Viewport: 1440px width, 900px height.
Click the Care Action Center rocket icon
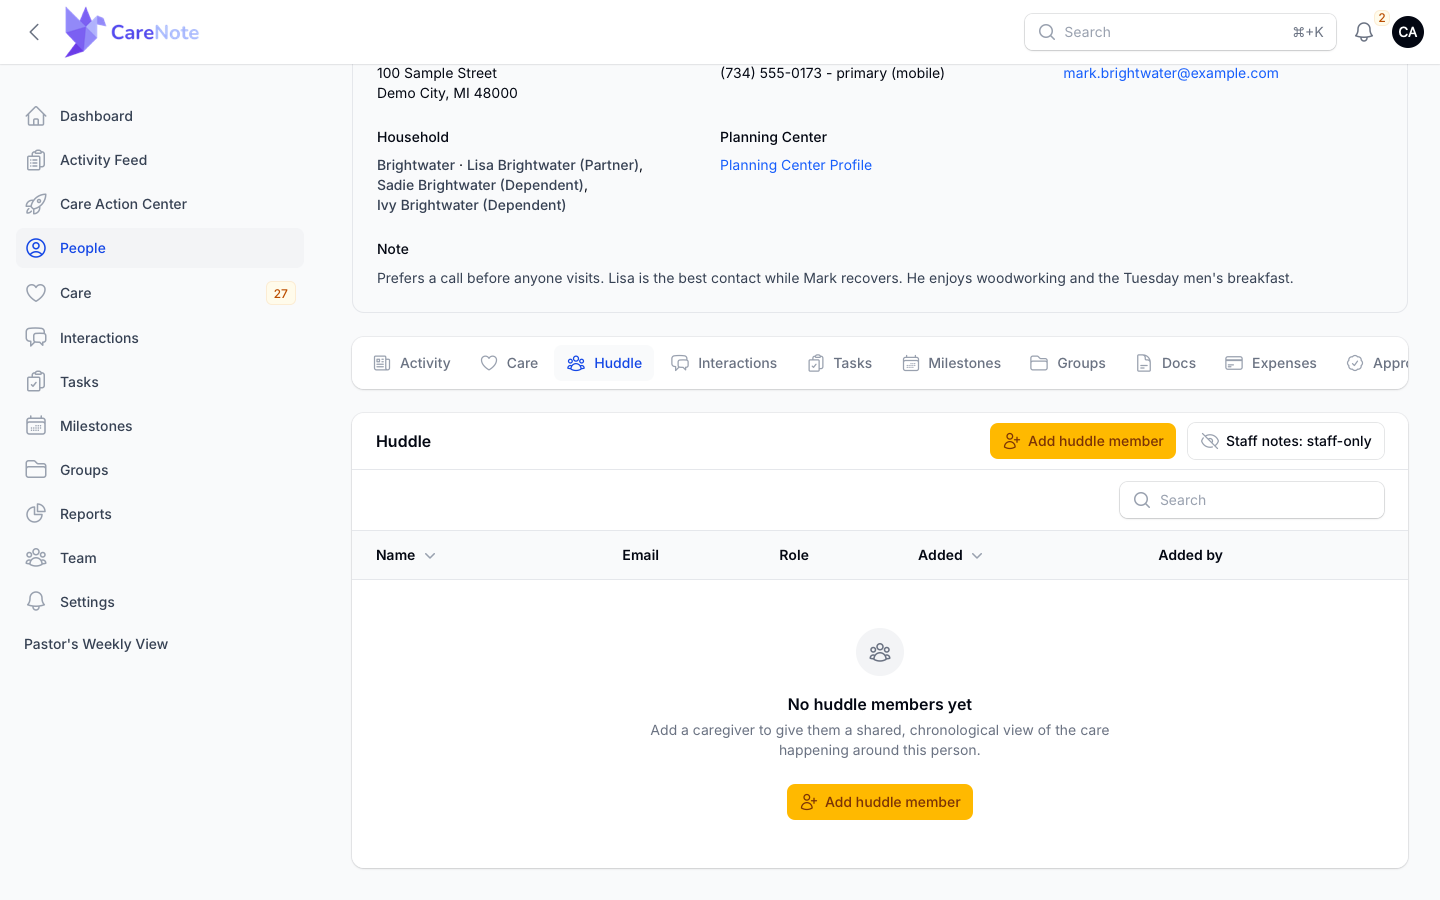tap(36, 204)
